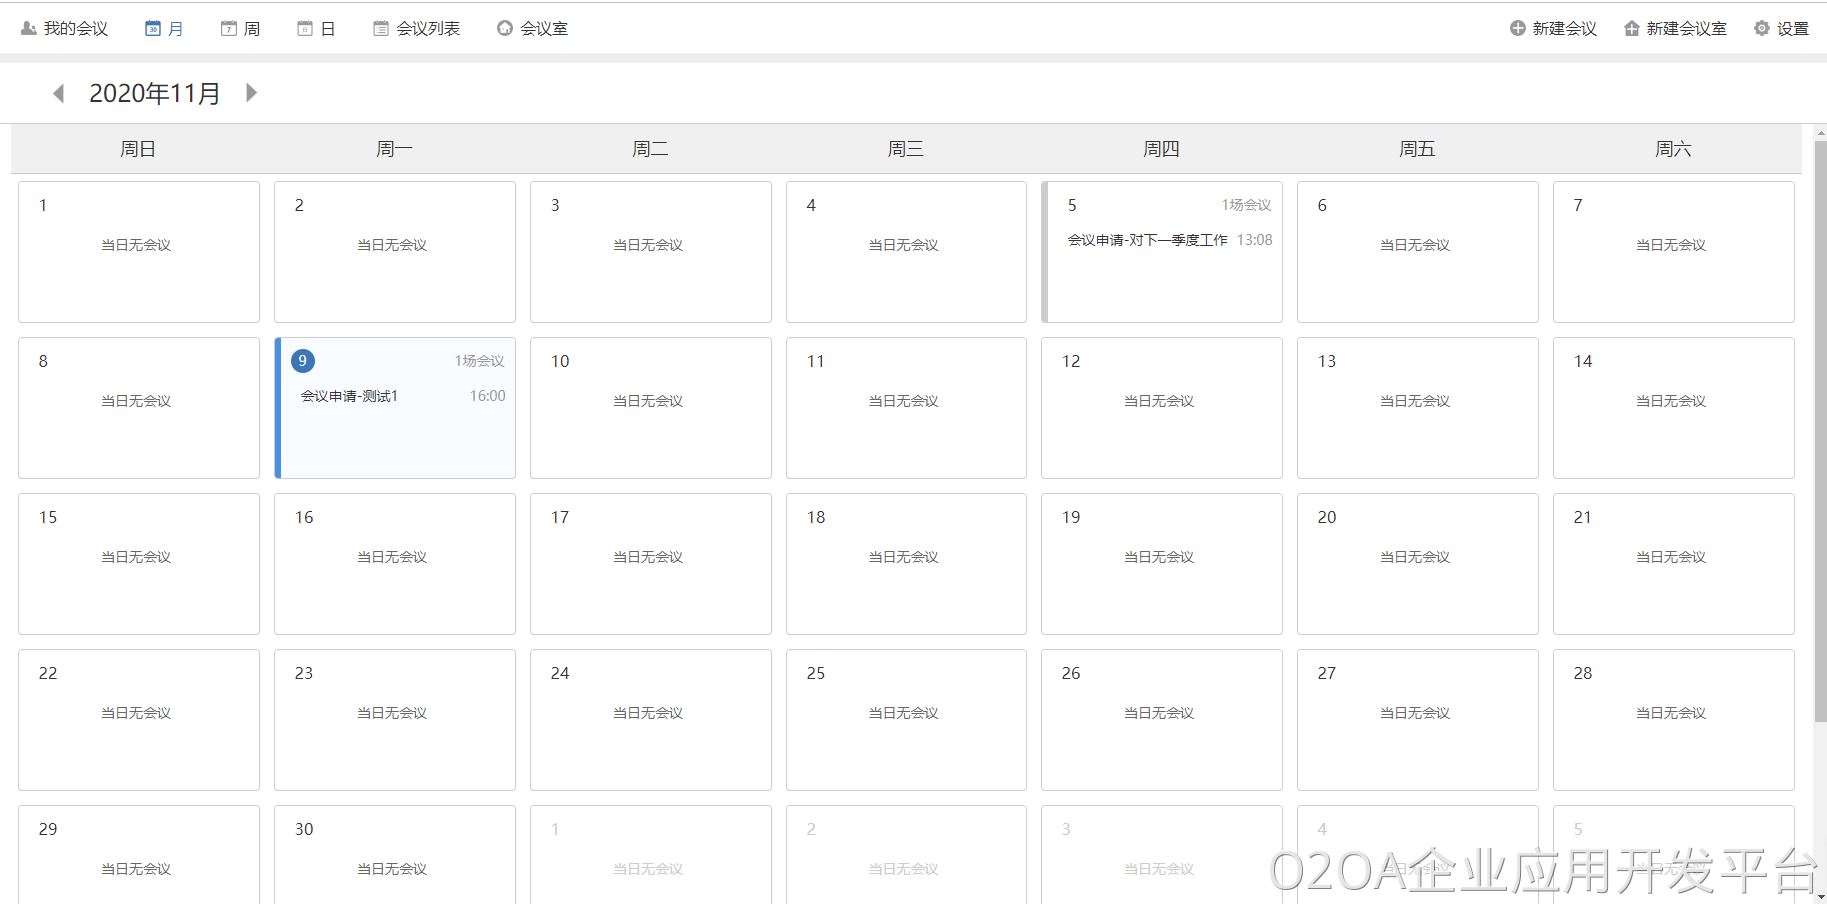Click the My Meetings person icon
Screen dimensions: 1827x904
tap(29, 29)
